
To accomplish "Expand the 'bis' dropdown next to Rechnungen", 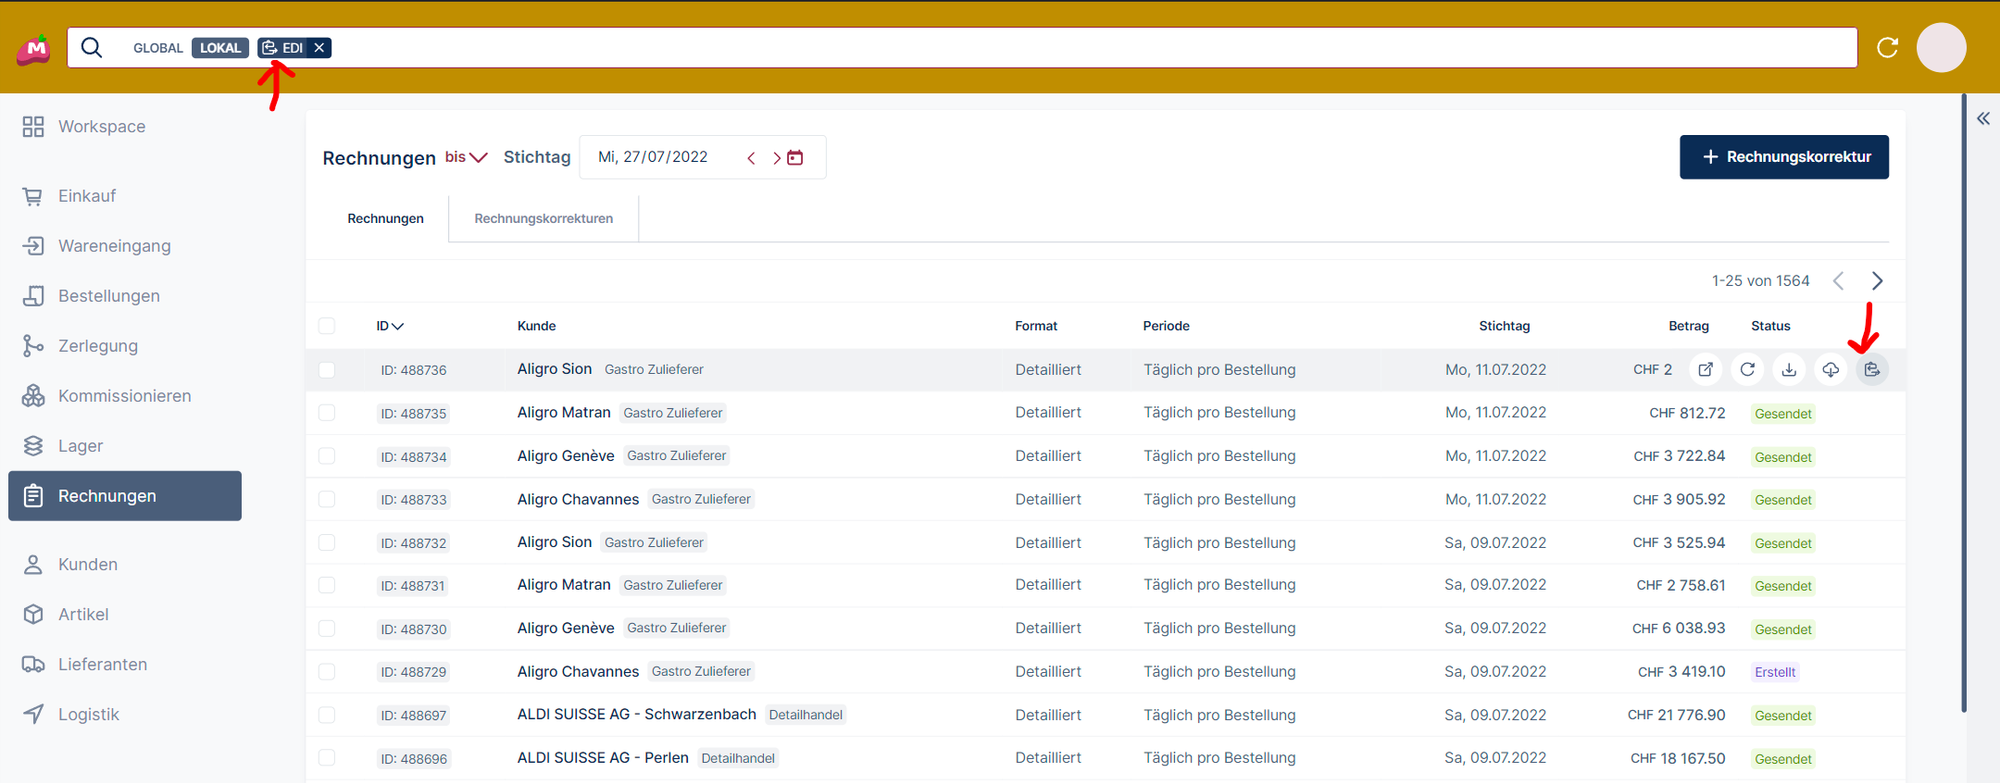I will (466, 158).
